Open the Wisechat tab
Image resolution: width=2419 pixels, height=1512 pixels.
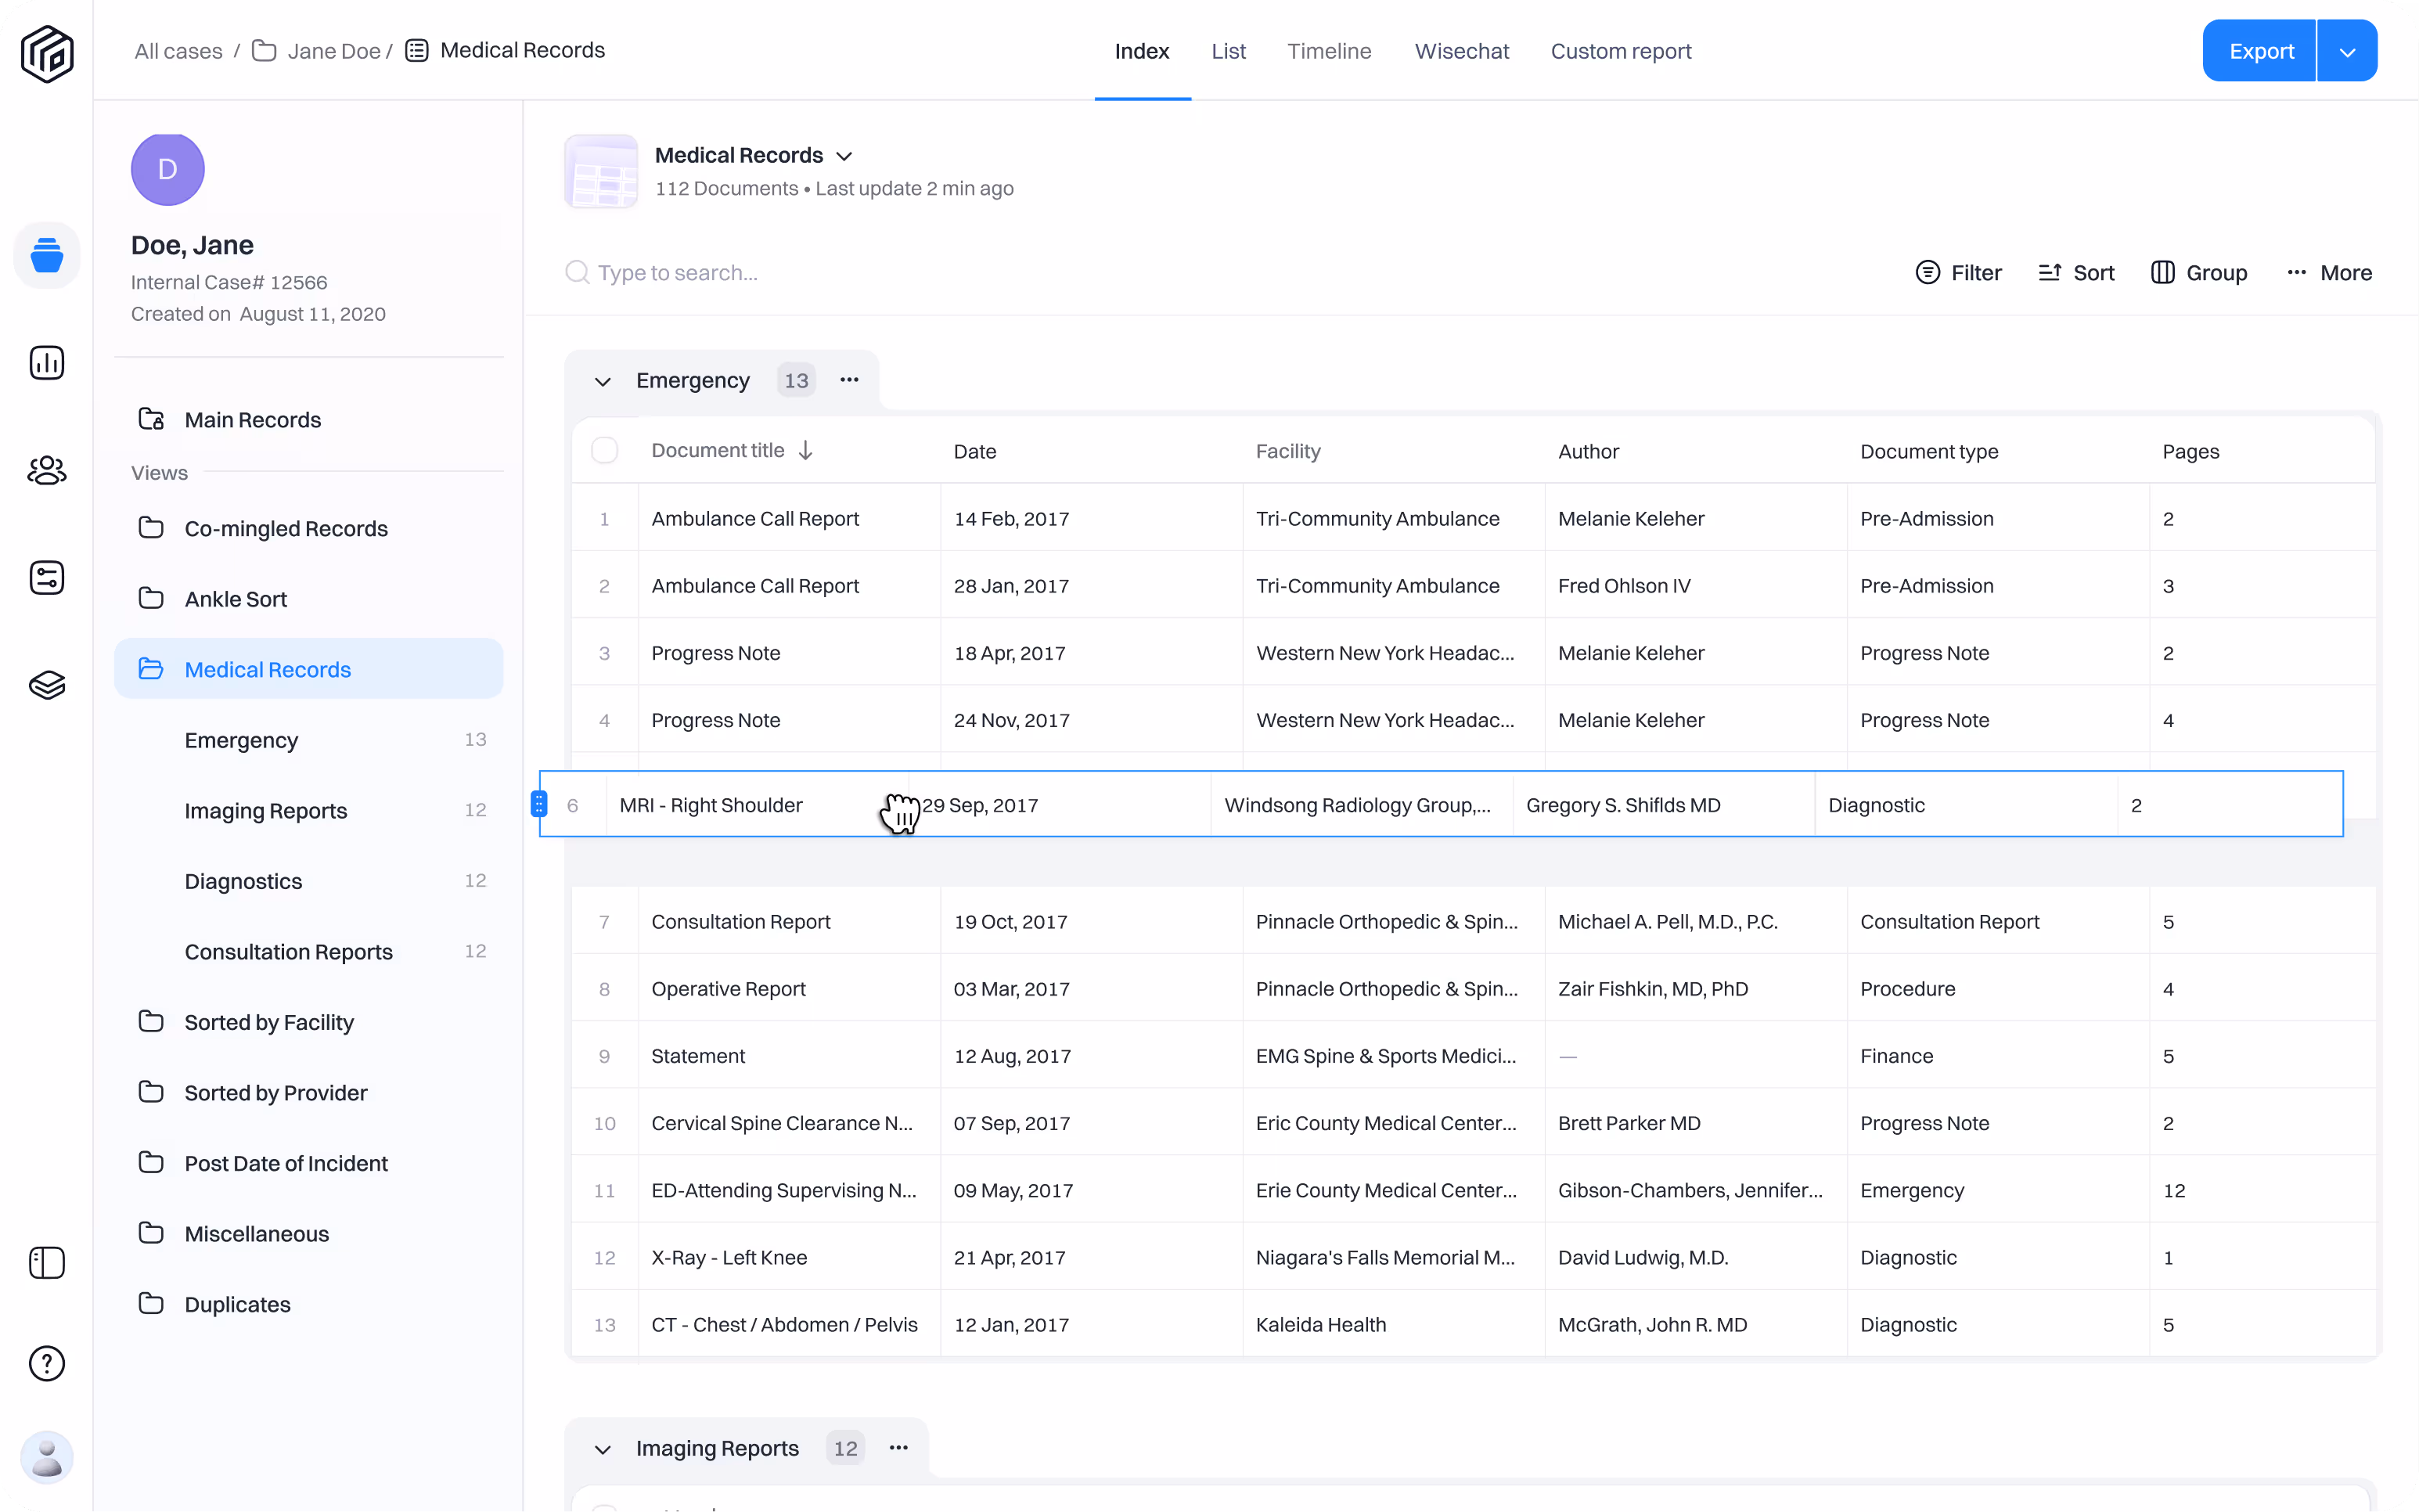1461,51
